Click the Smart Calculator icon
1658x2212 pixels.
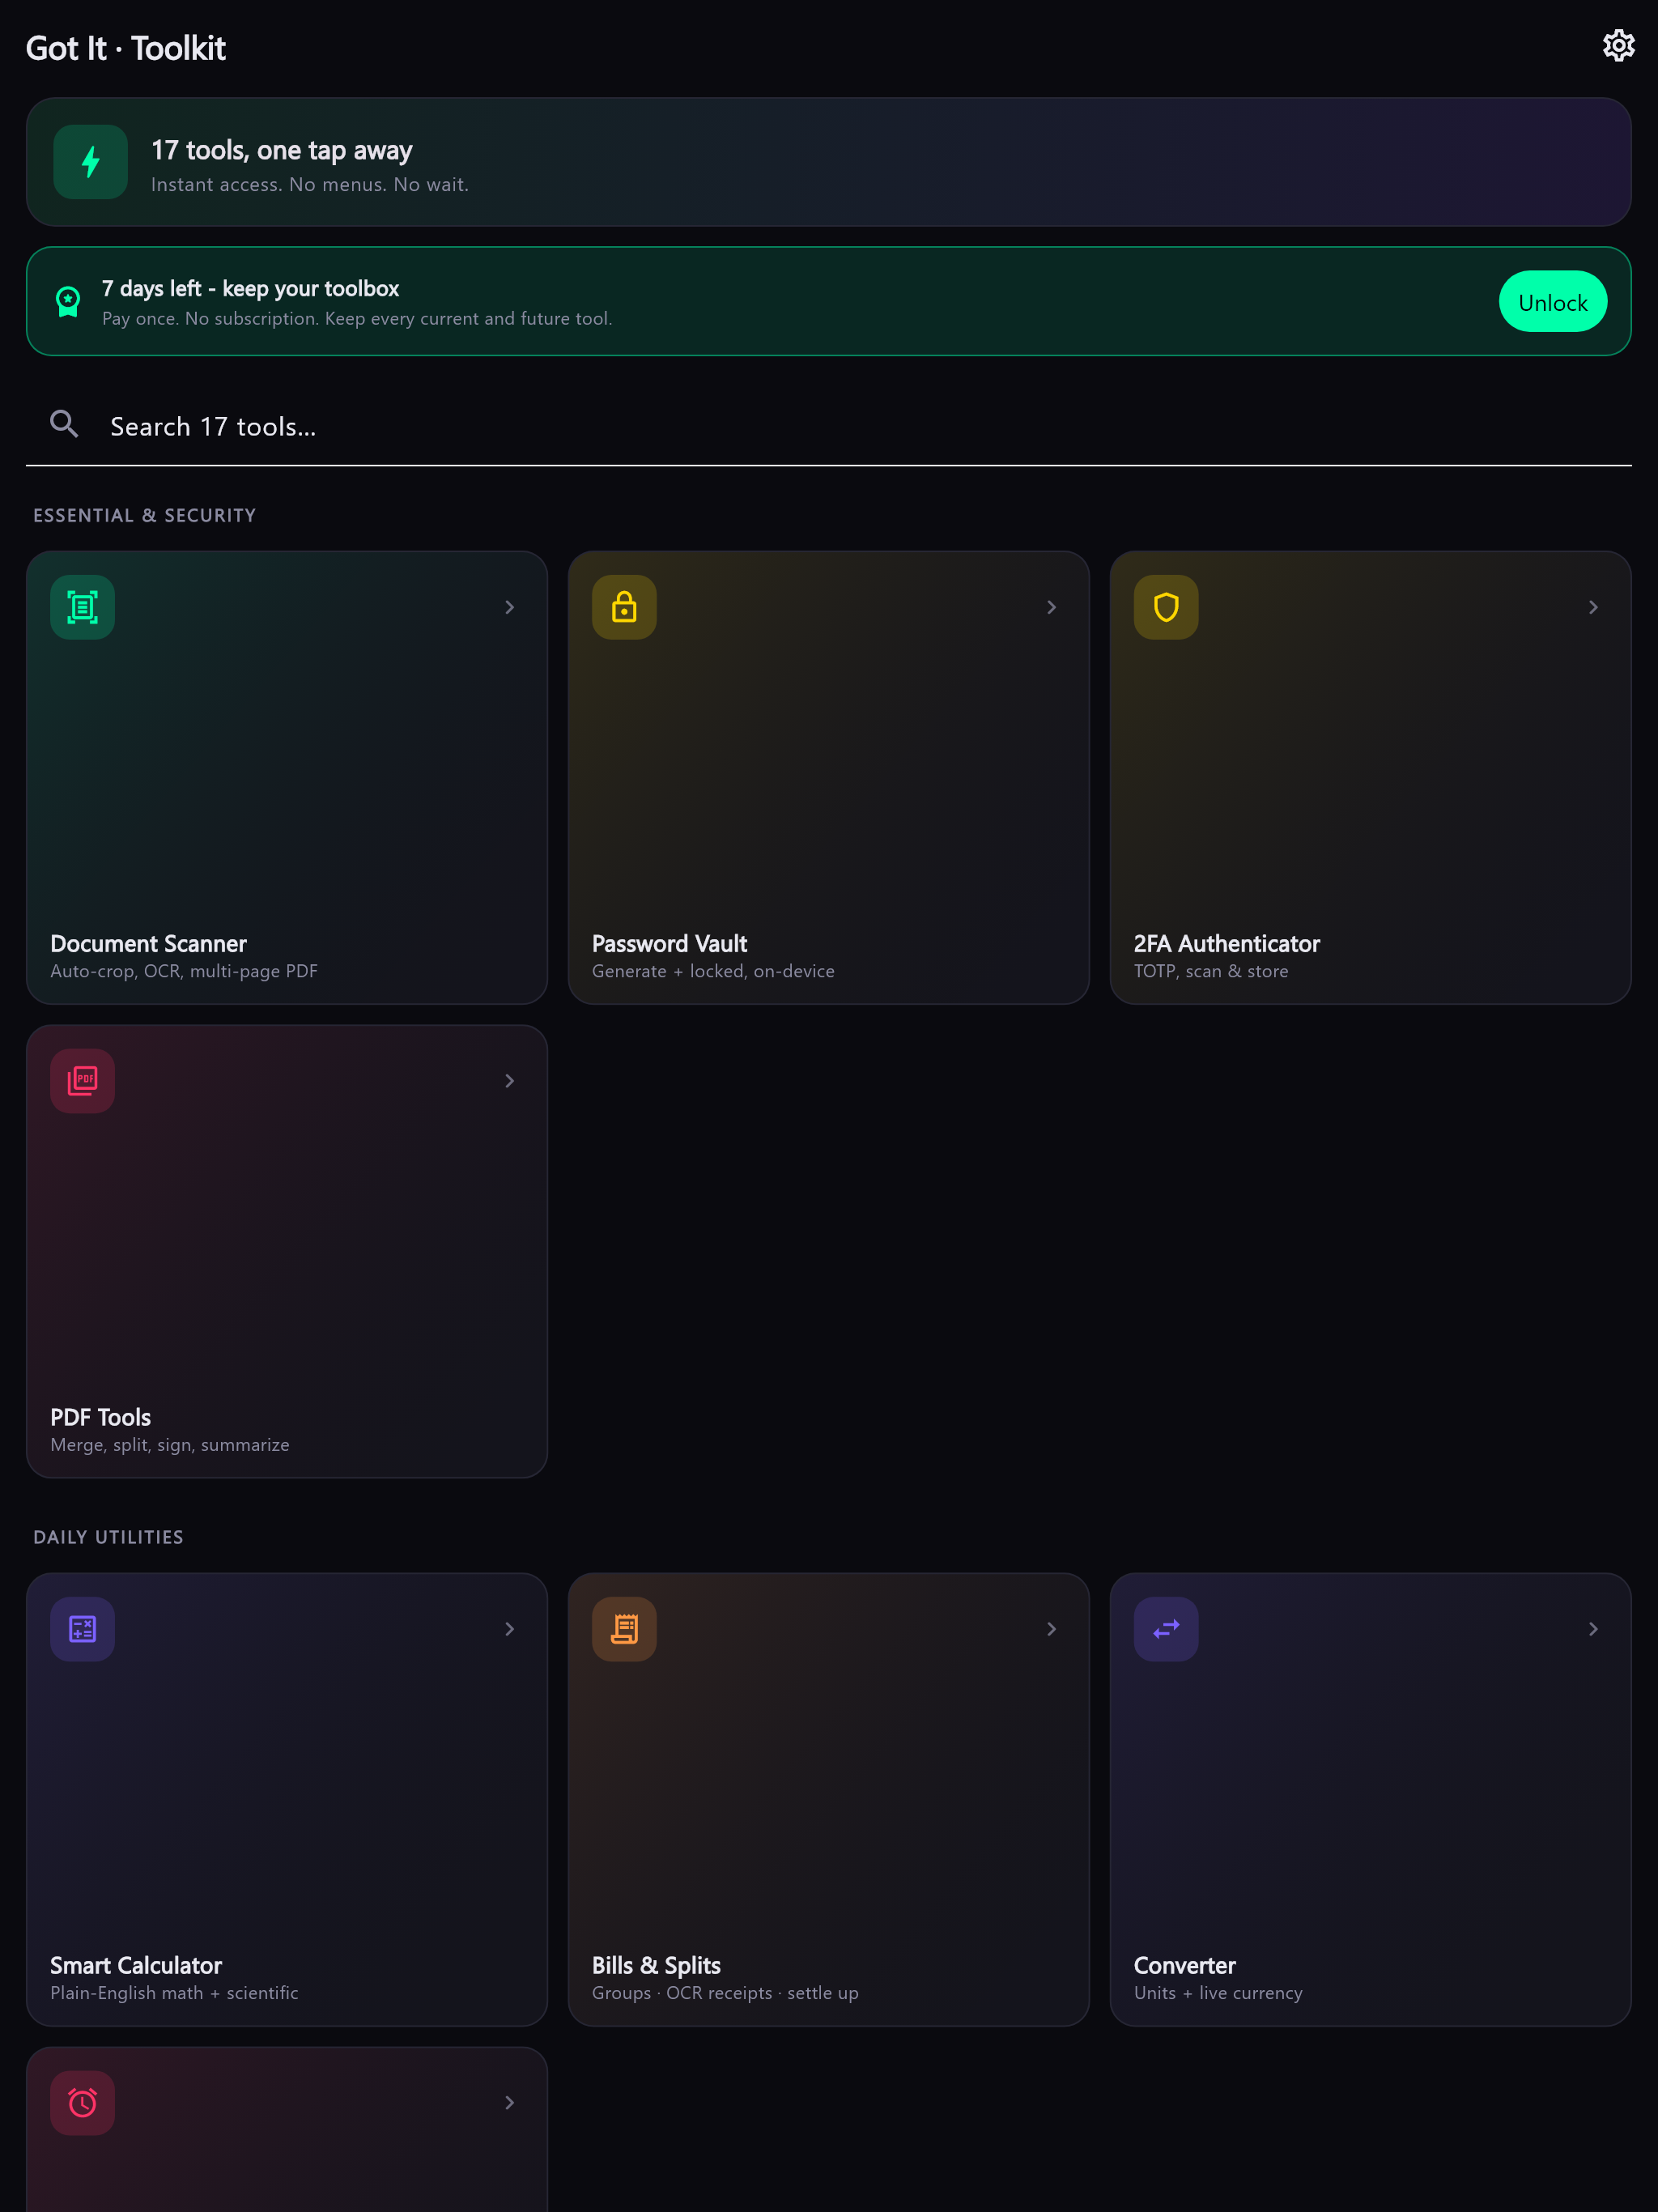83,1629
